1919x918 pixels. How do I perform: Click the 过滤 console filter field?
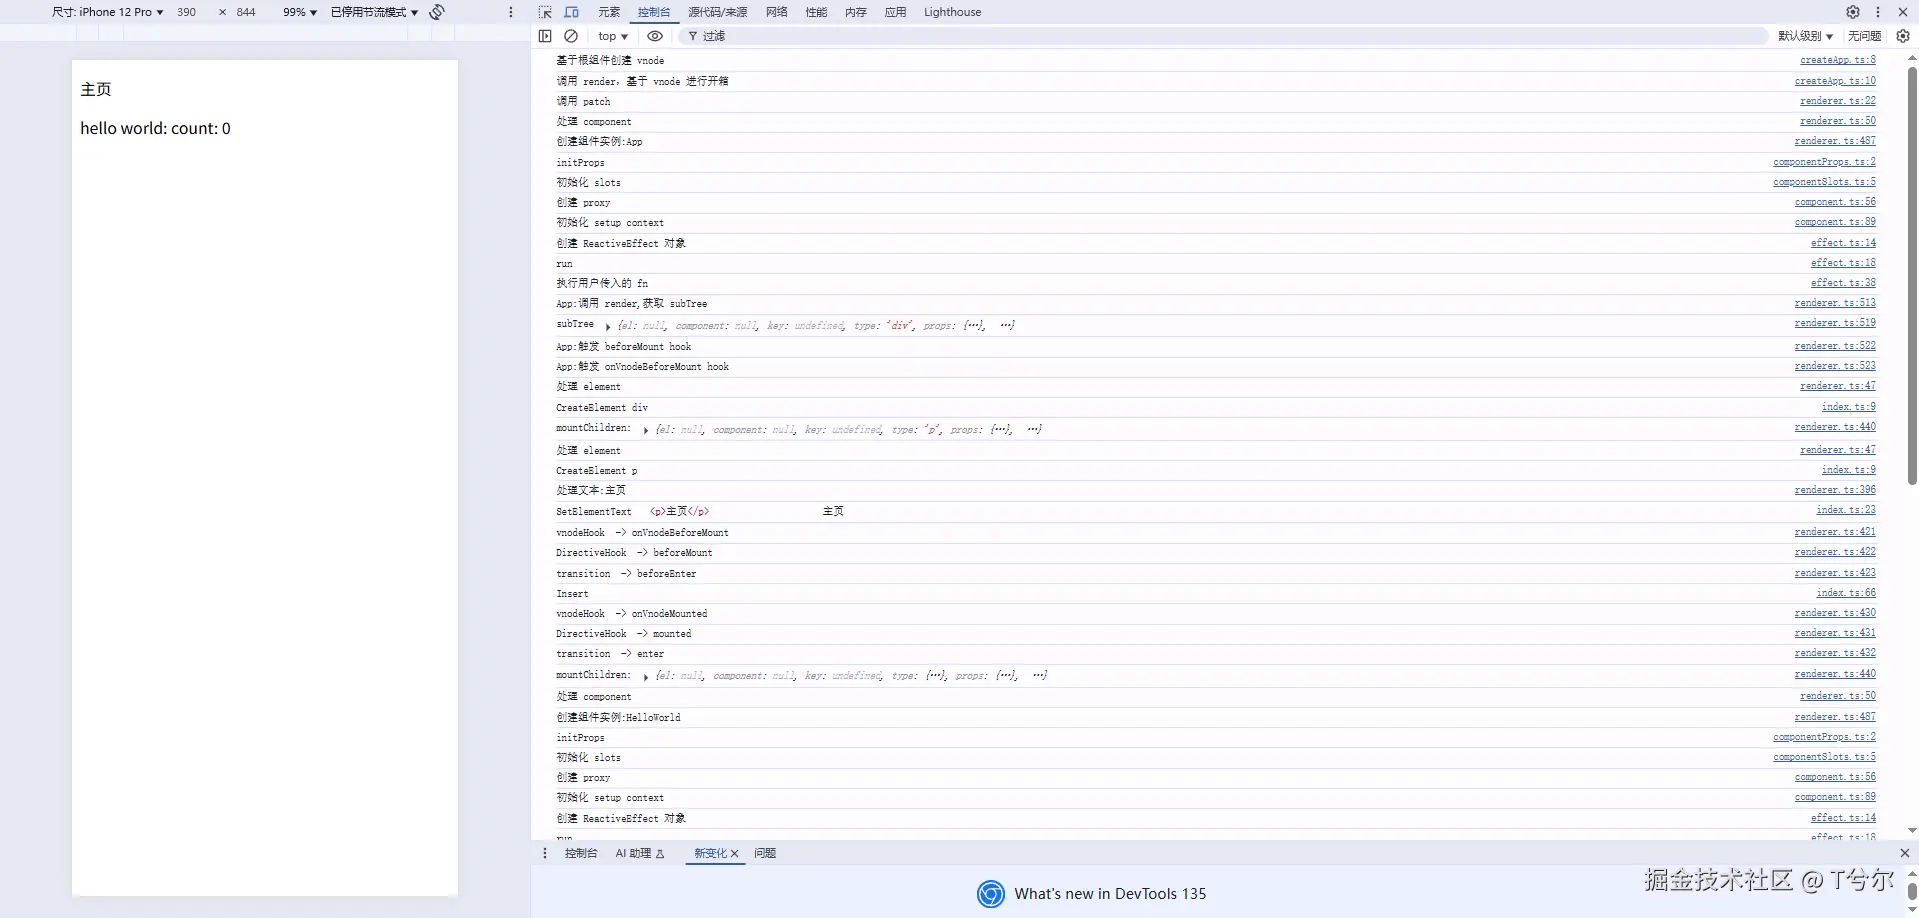1224,36
